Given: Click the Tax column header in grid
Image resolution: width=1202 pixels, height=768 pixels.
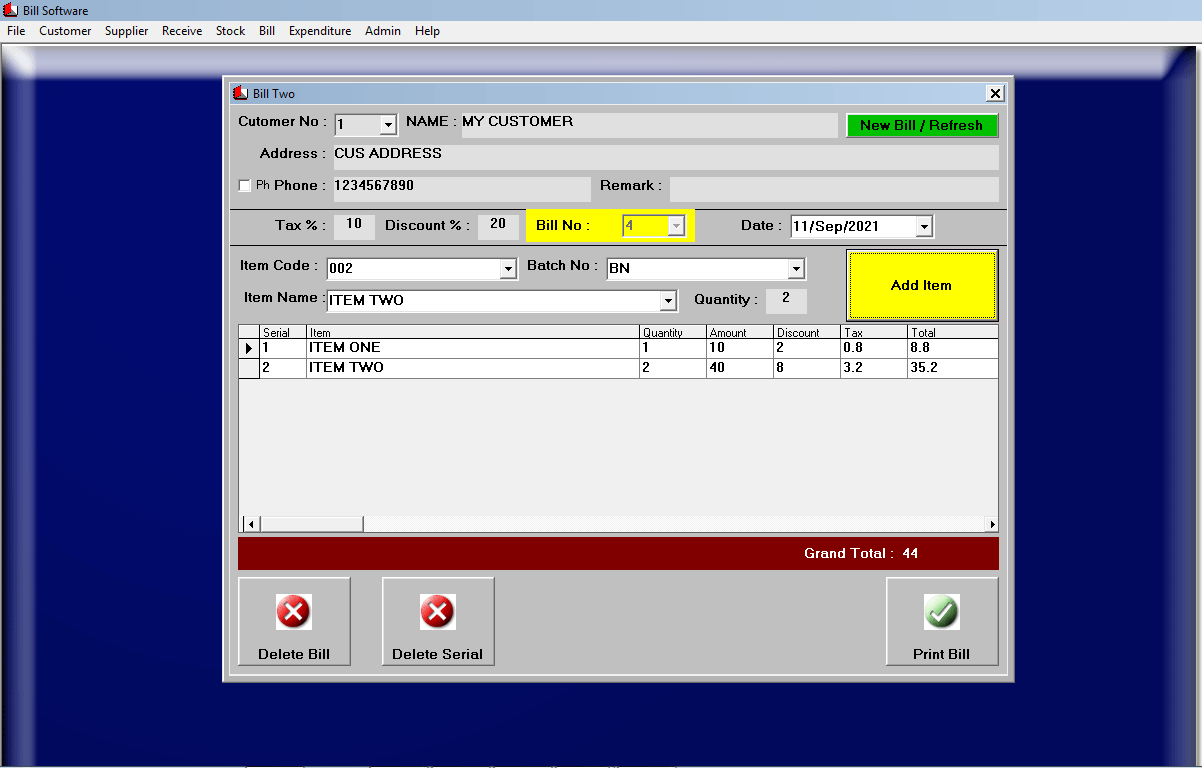Looking at the screenshot, I should coord(874,332).
